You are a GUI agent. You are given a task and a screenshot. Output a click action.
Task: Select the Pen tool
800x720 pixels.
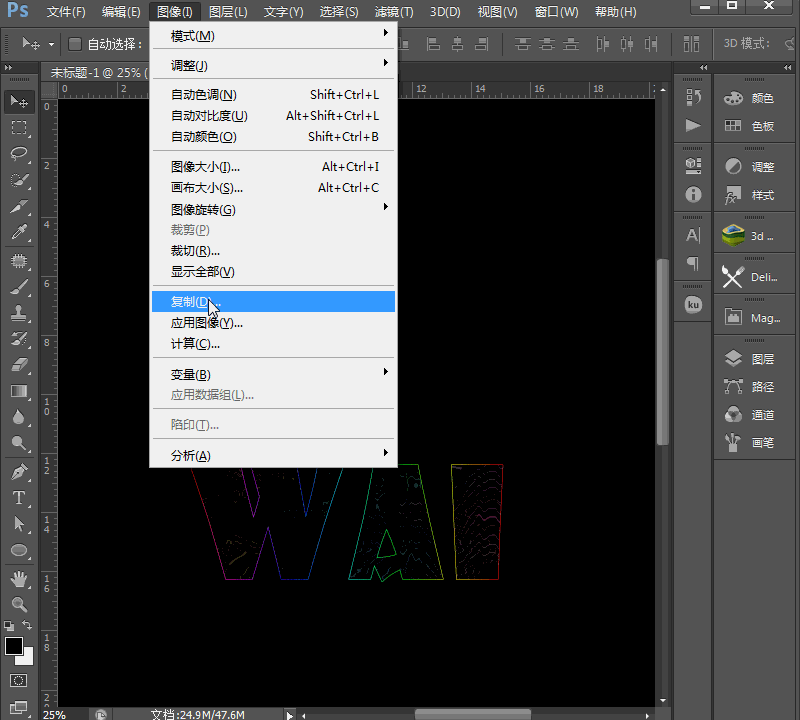pos(19,472)
